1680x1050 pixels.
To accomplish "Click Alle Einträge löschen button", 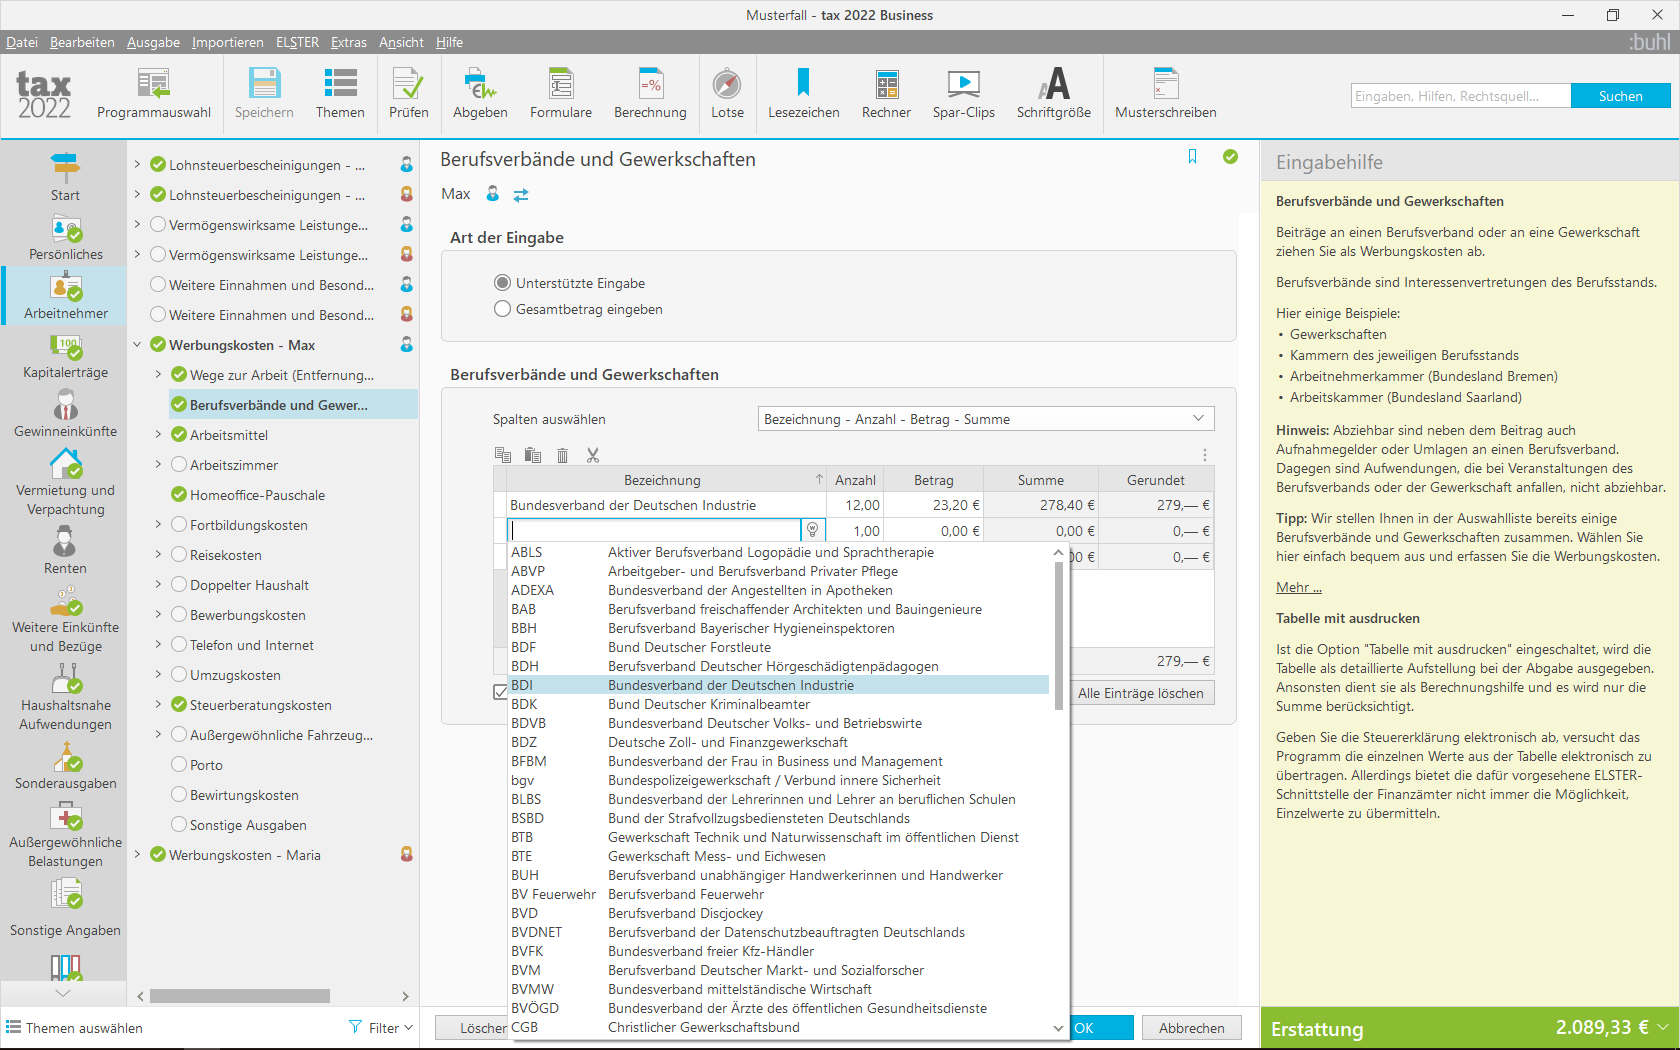I will (x=1140, y=693).
